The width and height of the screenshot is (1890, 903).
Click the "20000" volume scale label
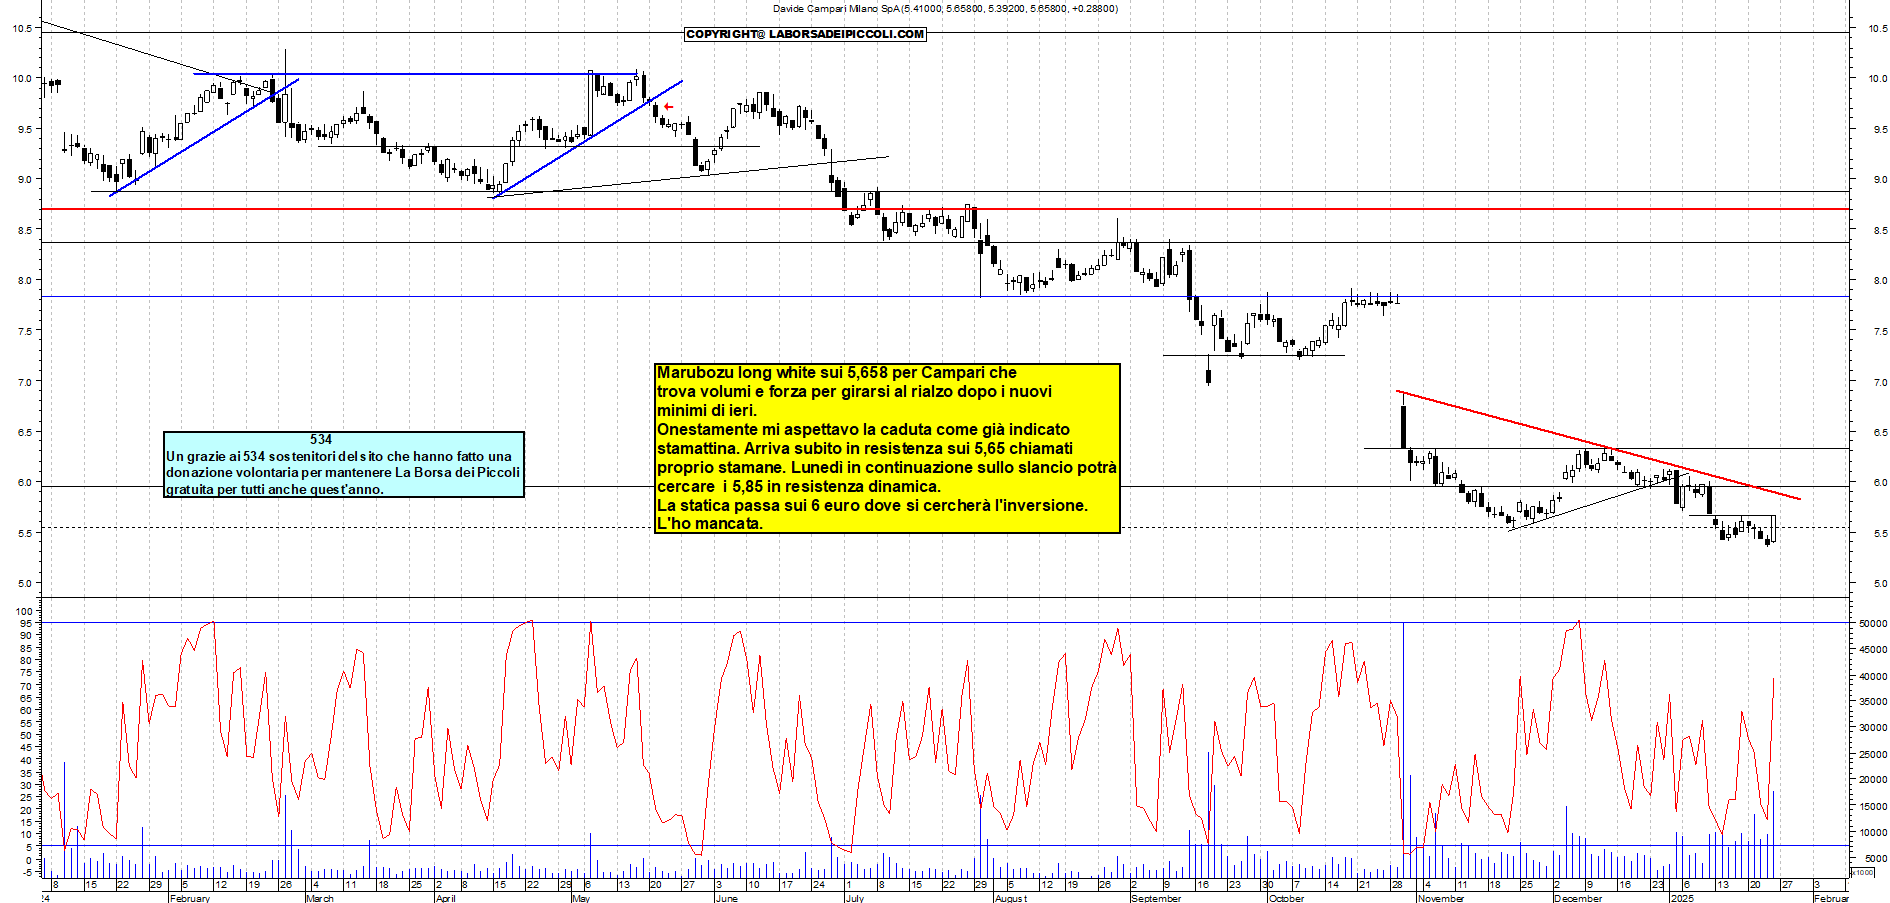[1873, 780]
